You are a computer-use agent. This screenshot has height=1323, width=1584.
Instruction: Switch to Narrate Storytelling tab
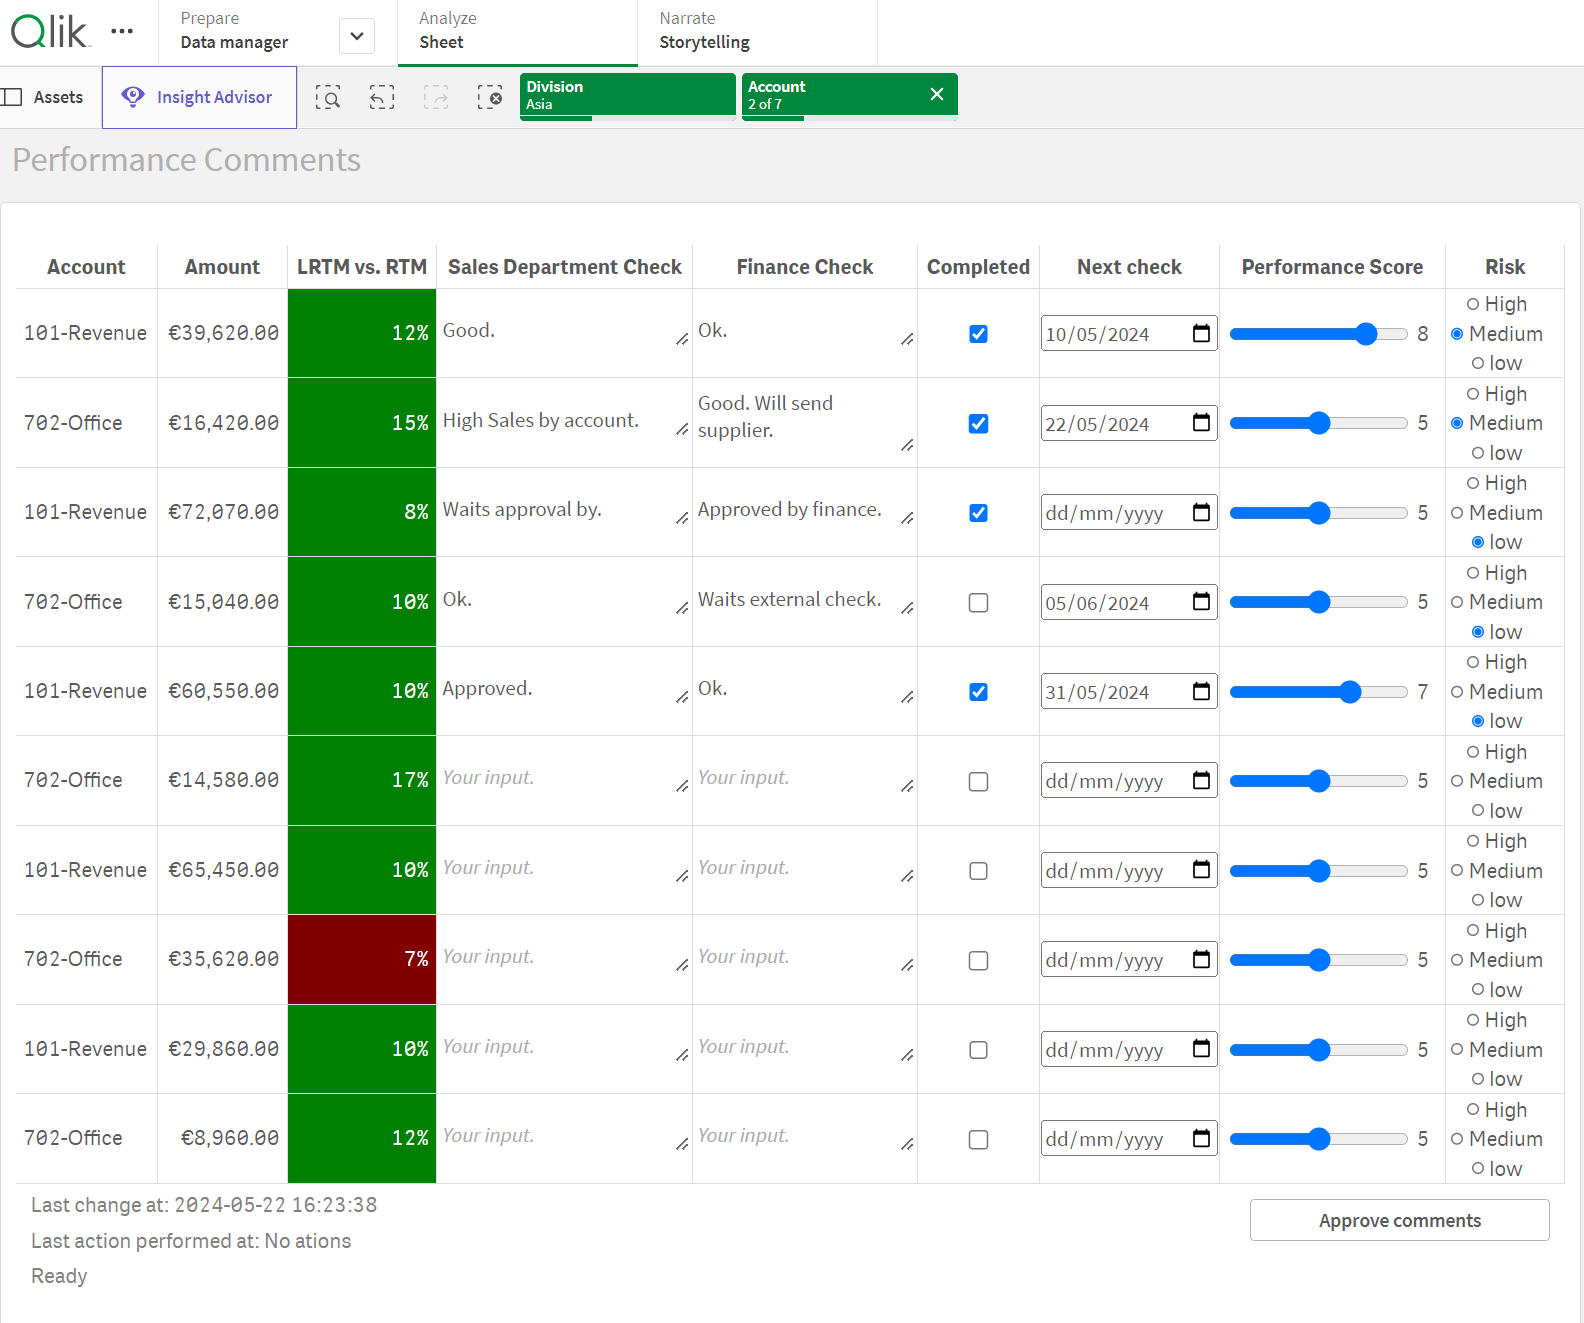[x=757, y=31]
